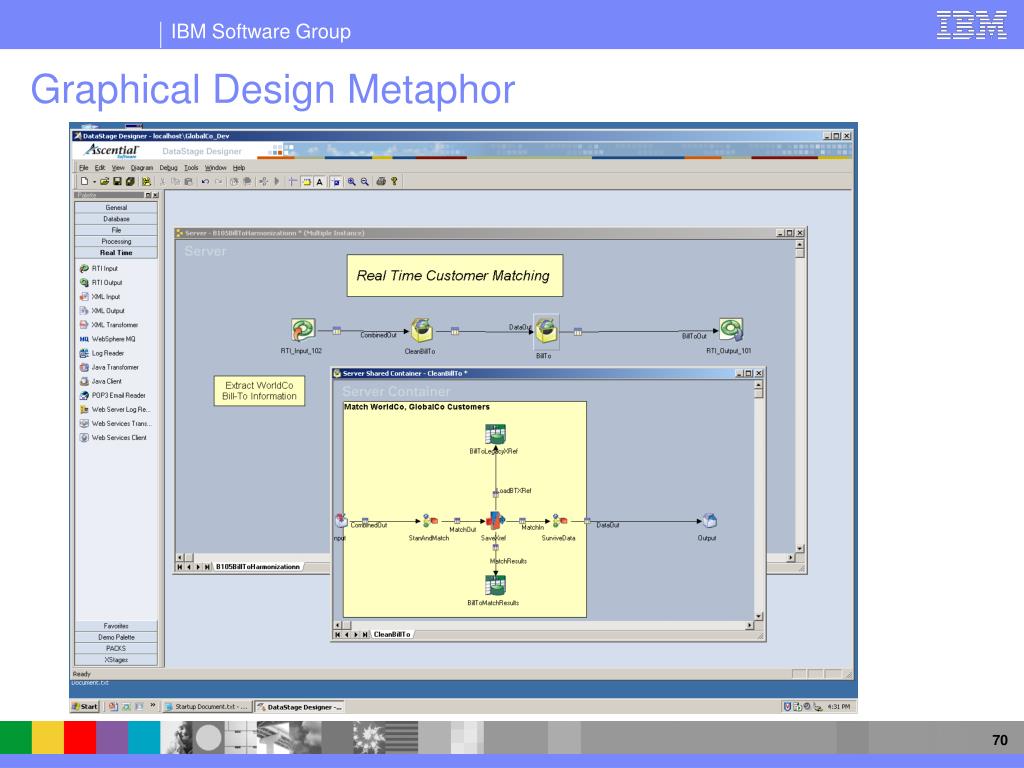Image resolution: width=1024 pixels, height=768 pixels.
Task: Expand the Demo Palette group
Action: tap(116, 637)
